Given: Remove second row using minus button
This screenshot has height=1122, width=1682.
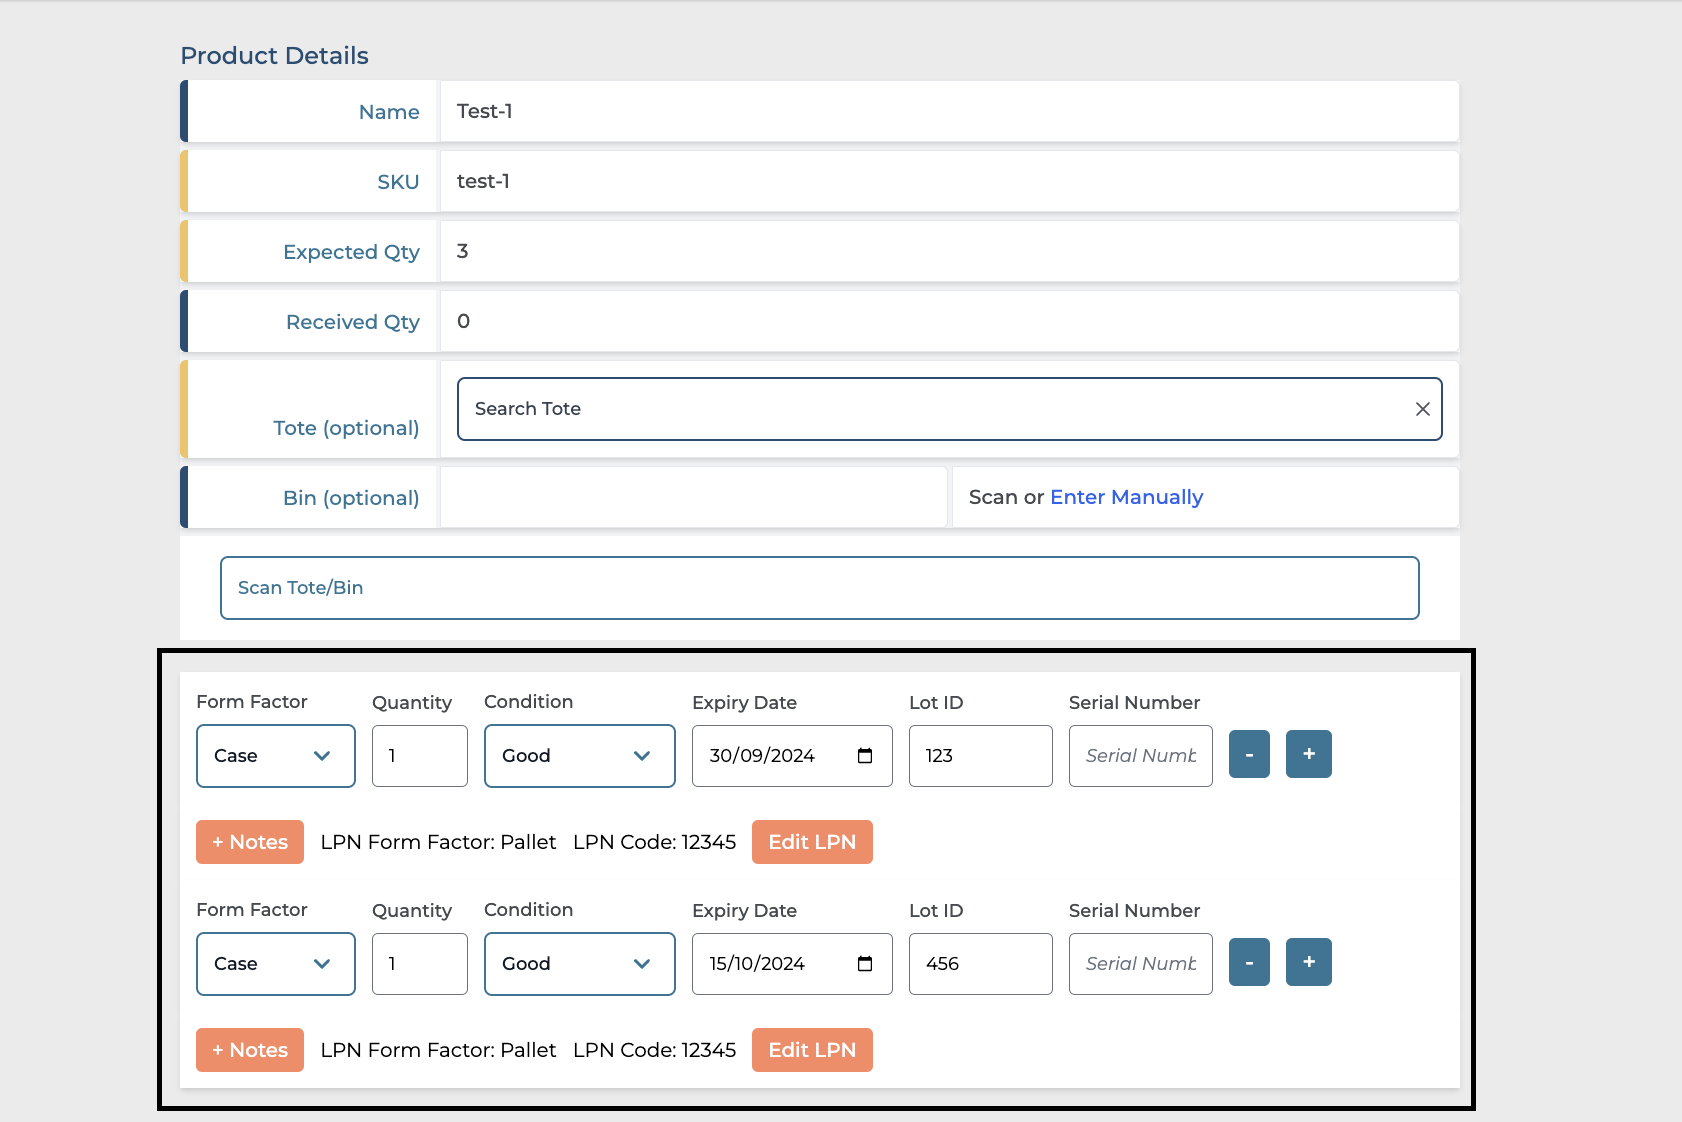Looking at the screenshot, I should click(x=1249, y=962).
